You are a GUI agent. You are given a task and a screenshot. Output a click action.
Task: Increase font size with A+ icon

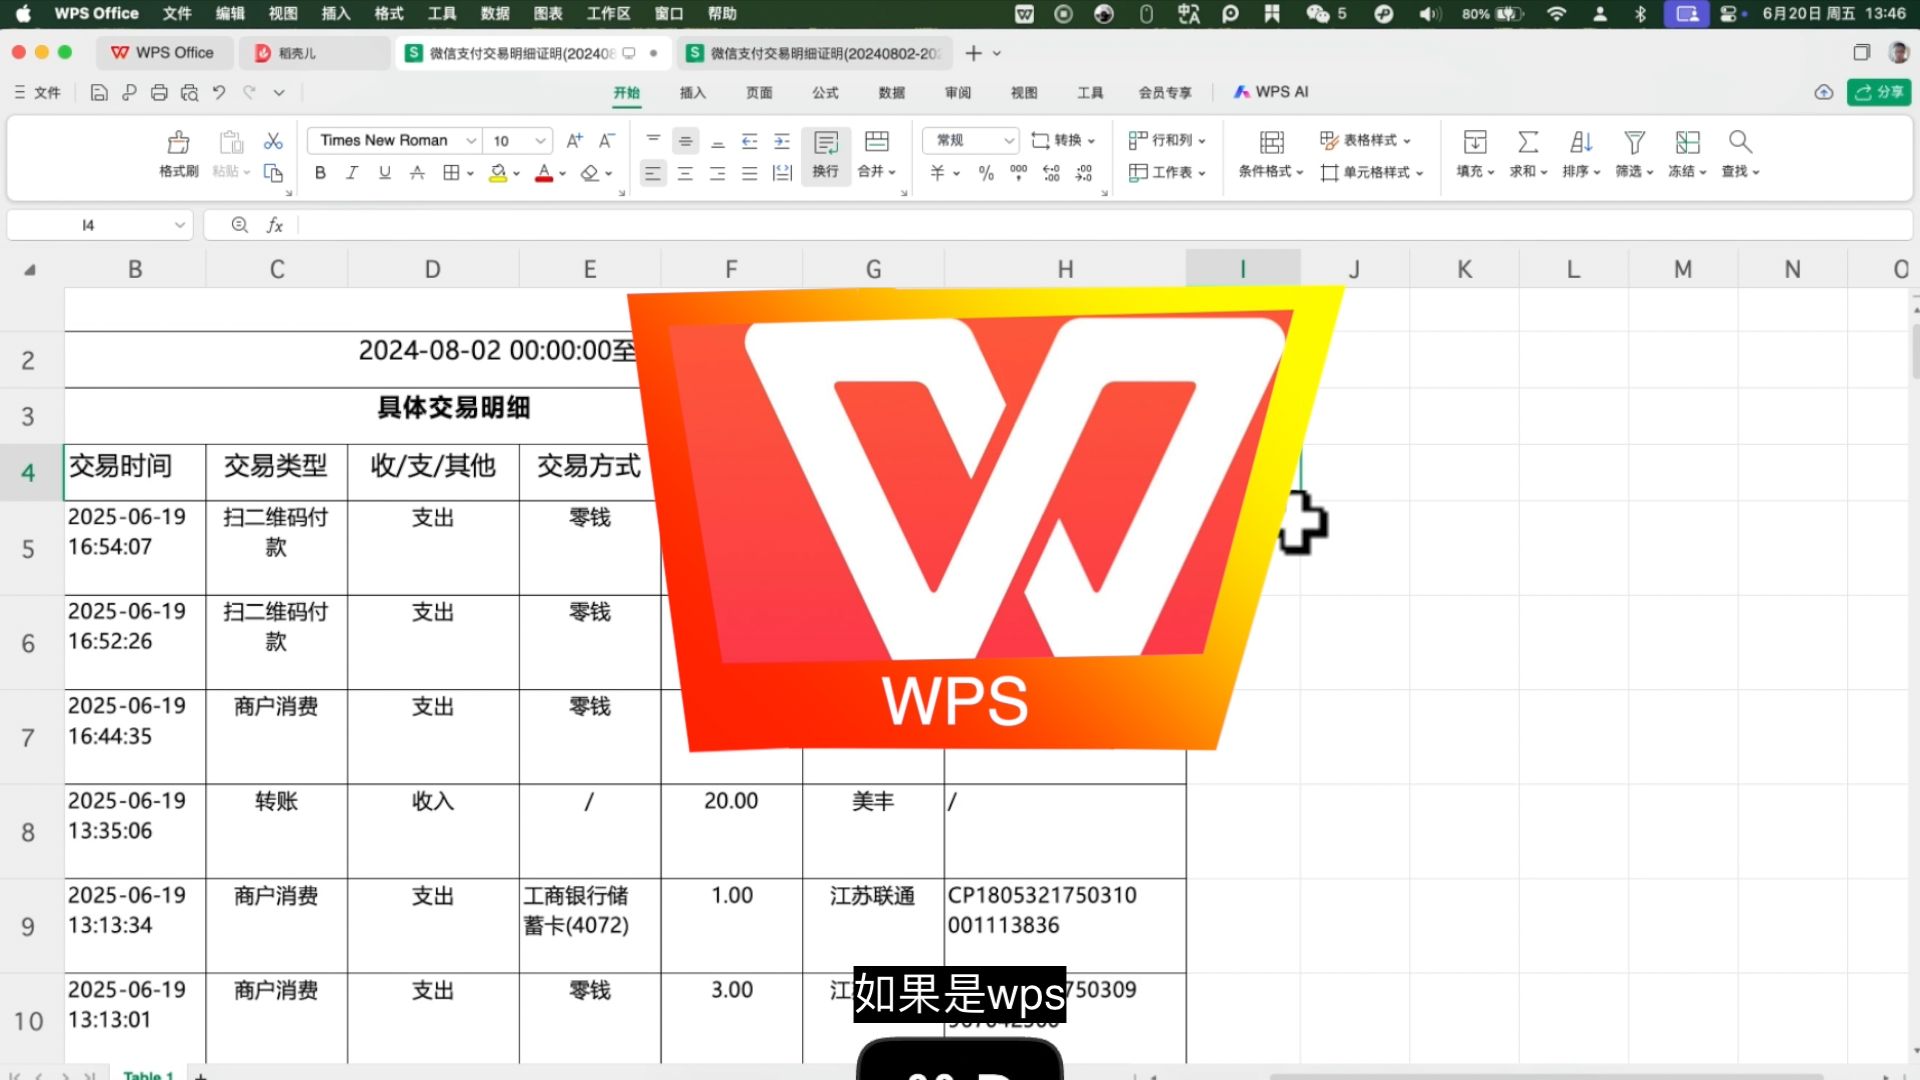click(574, 141)
